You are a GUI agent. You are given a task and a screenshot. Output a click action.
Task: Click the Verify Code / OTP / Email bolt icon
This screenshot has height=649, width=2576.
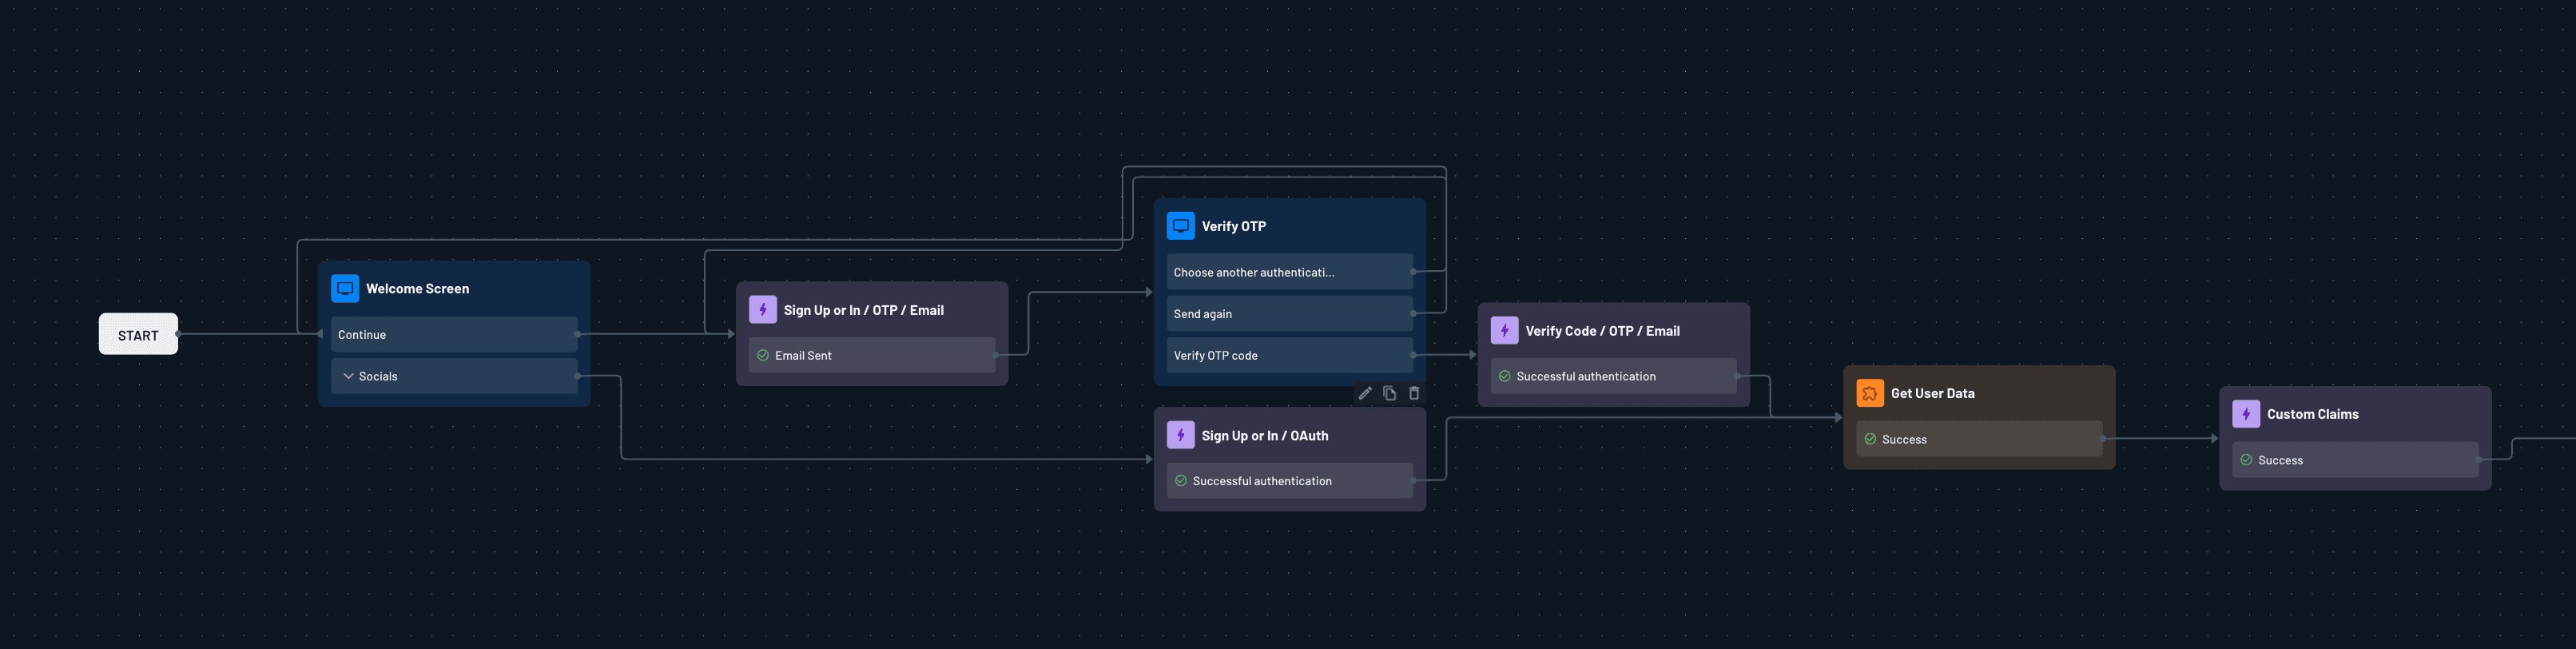point(1504,331)
